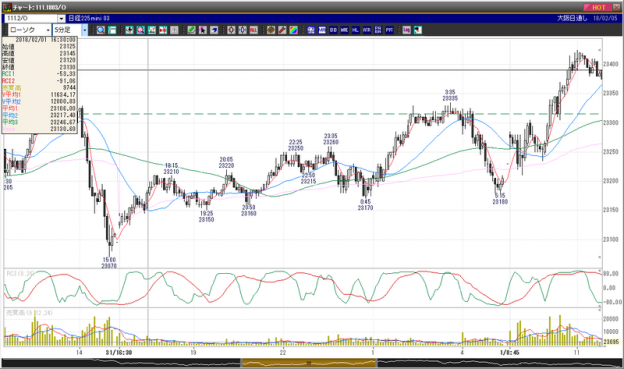Click the brown gear settings icon
The image size is (624, 369).
(x=271, y=30)
